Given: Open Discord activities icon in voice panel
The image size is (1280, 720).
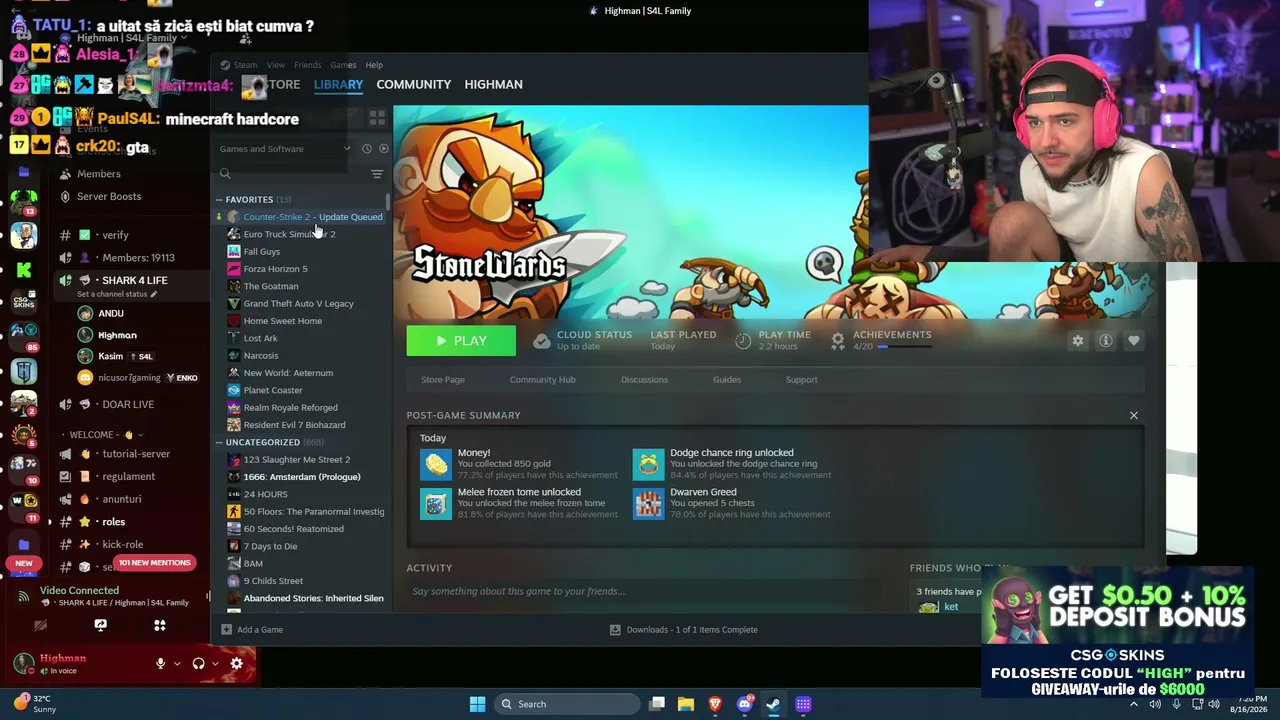Looking at the screenshot, I should (x=160, y=625).
